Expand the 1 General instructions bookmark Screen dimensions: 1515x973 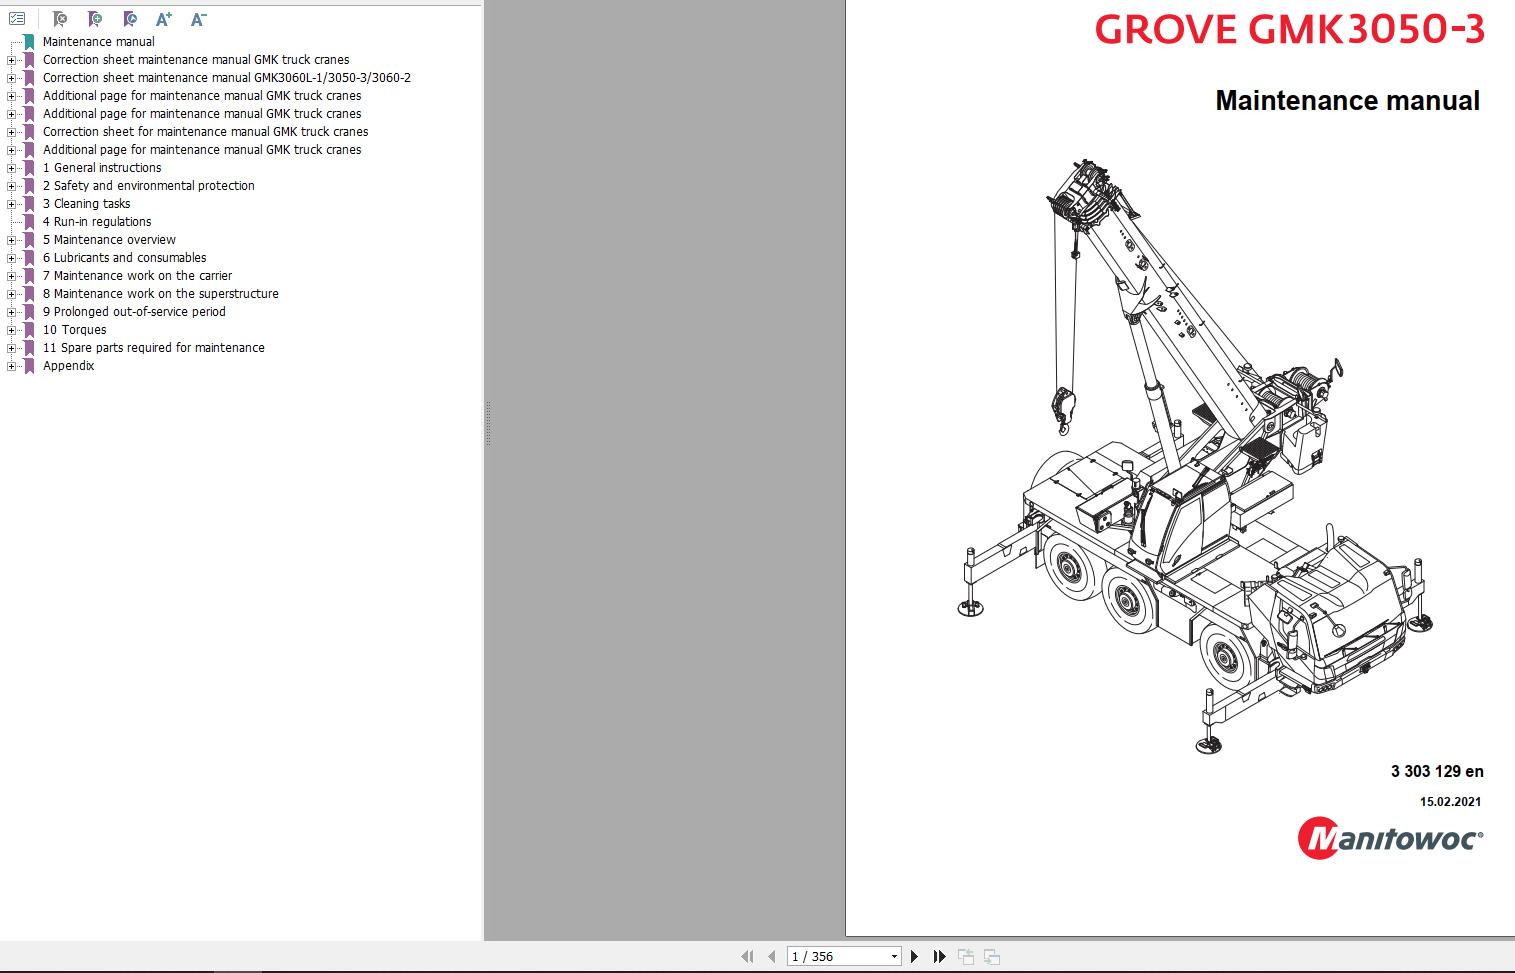pyautogui.click(x=11, y=168)
